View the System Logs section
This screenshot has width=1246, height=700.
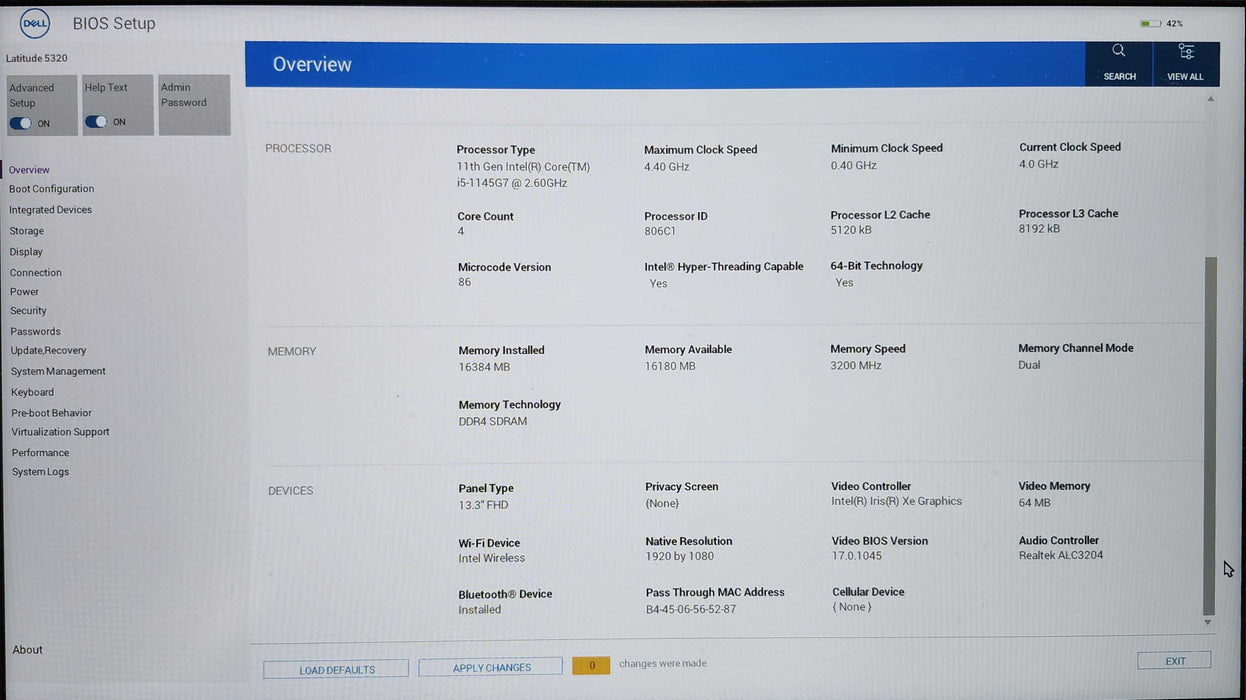40,471
